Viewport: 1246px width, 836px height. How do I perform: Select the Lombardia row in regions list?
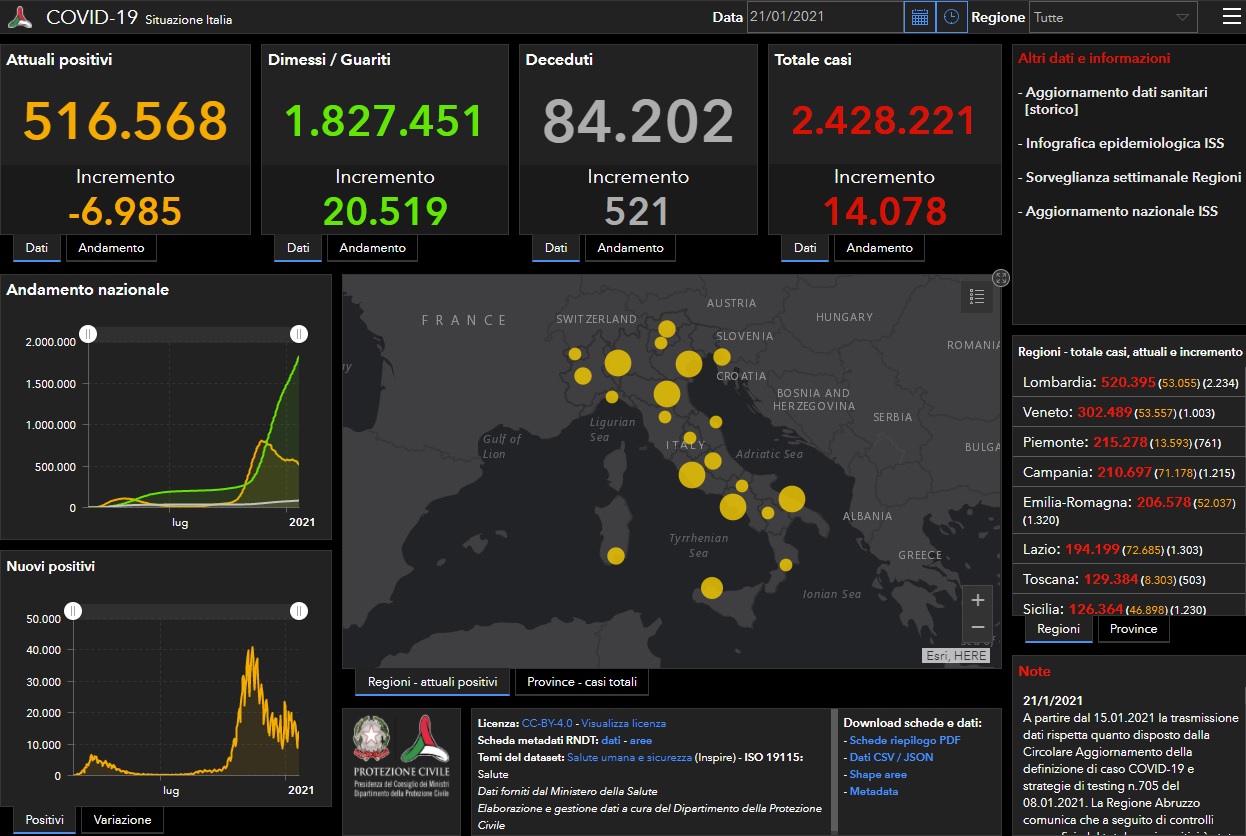tap(1129, 382)
